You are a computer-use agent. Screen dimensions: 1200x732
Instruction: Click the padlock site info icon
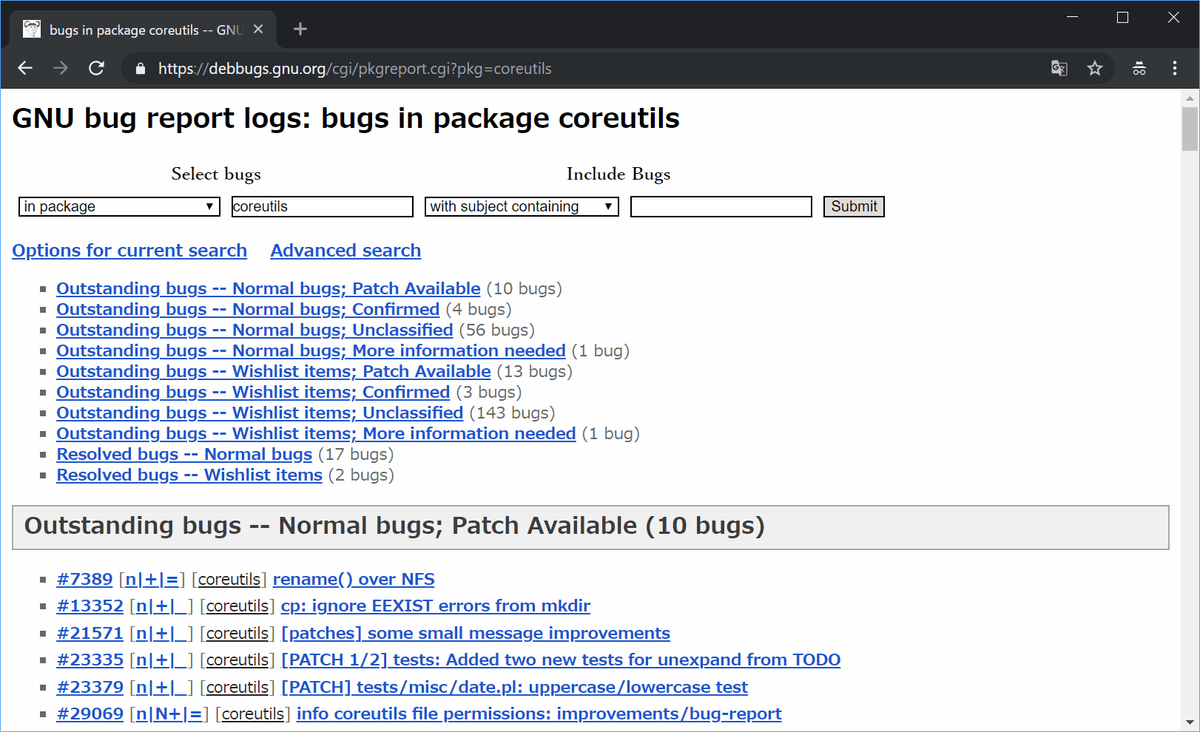pyautogui.click(x=139, y=69)
